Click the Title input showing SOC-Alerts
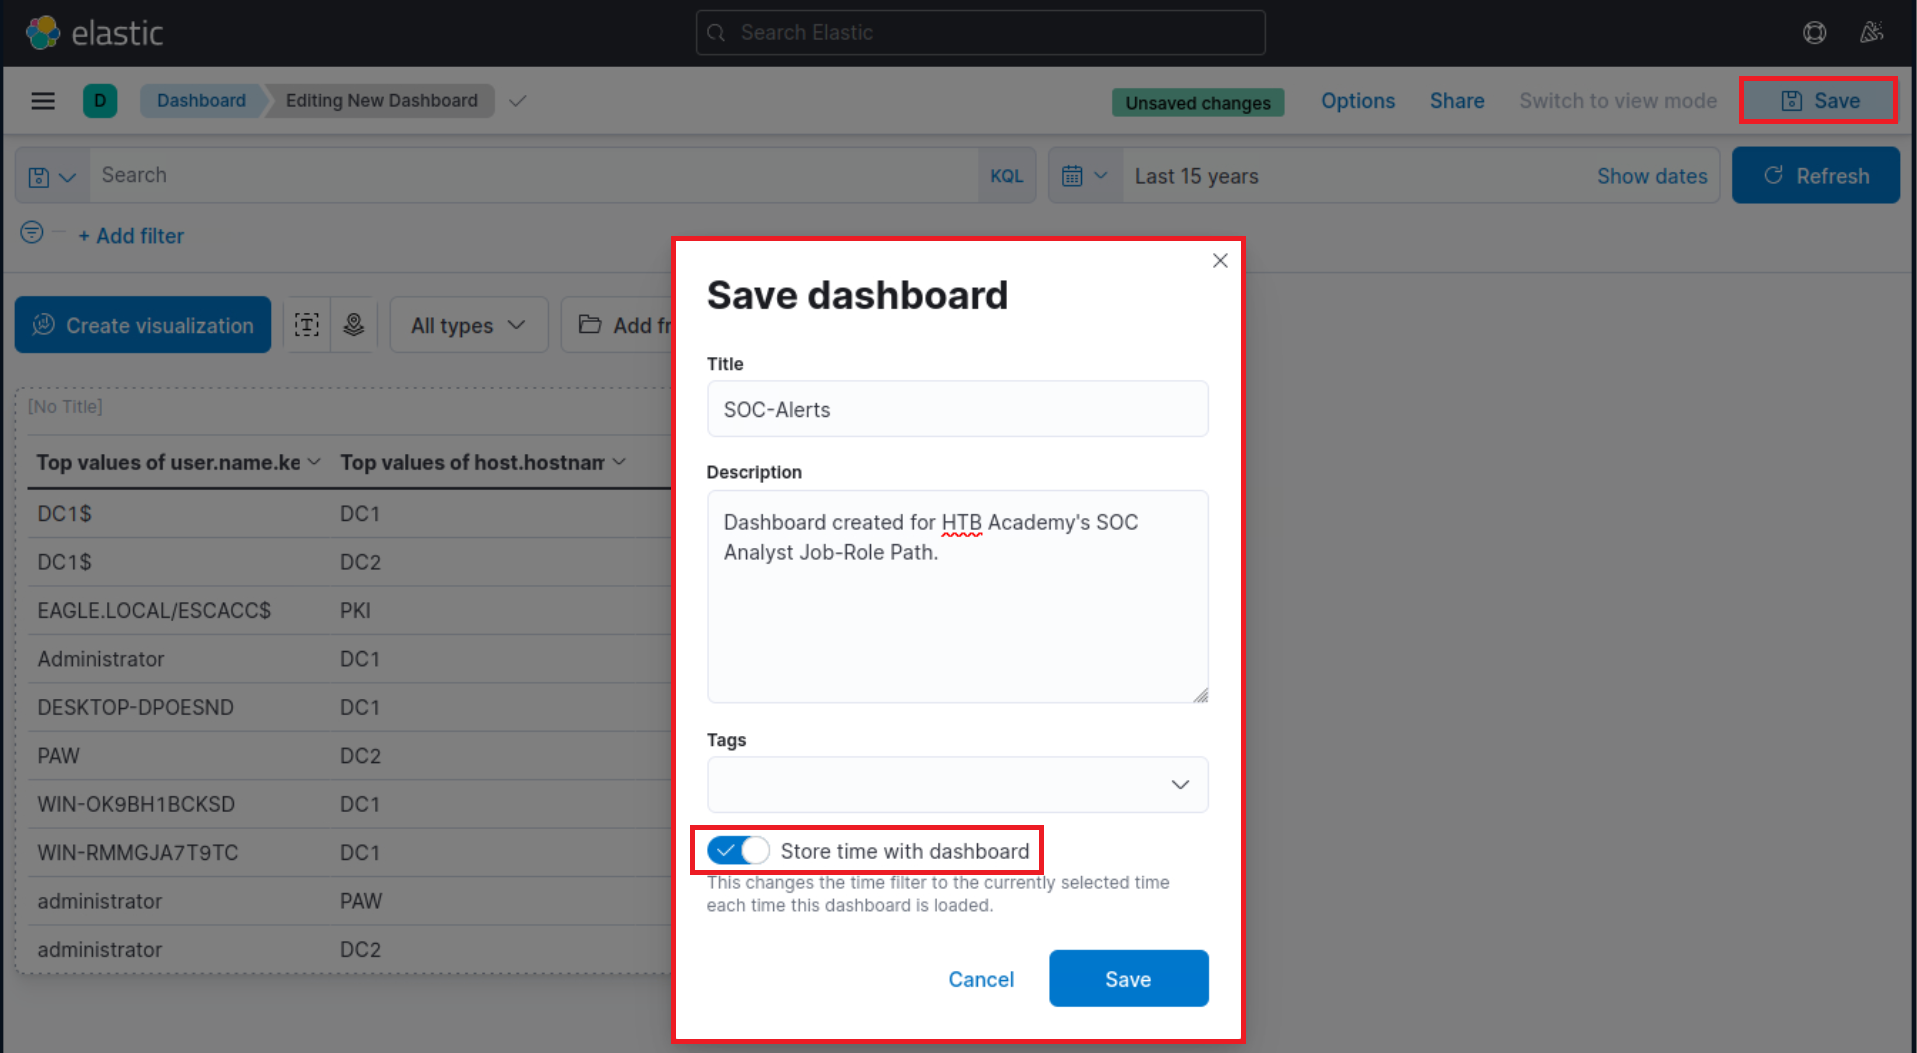Image resolution: width=1917 pixels, height=1053 pixels. coord(956,408)
